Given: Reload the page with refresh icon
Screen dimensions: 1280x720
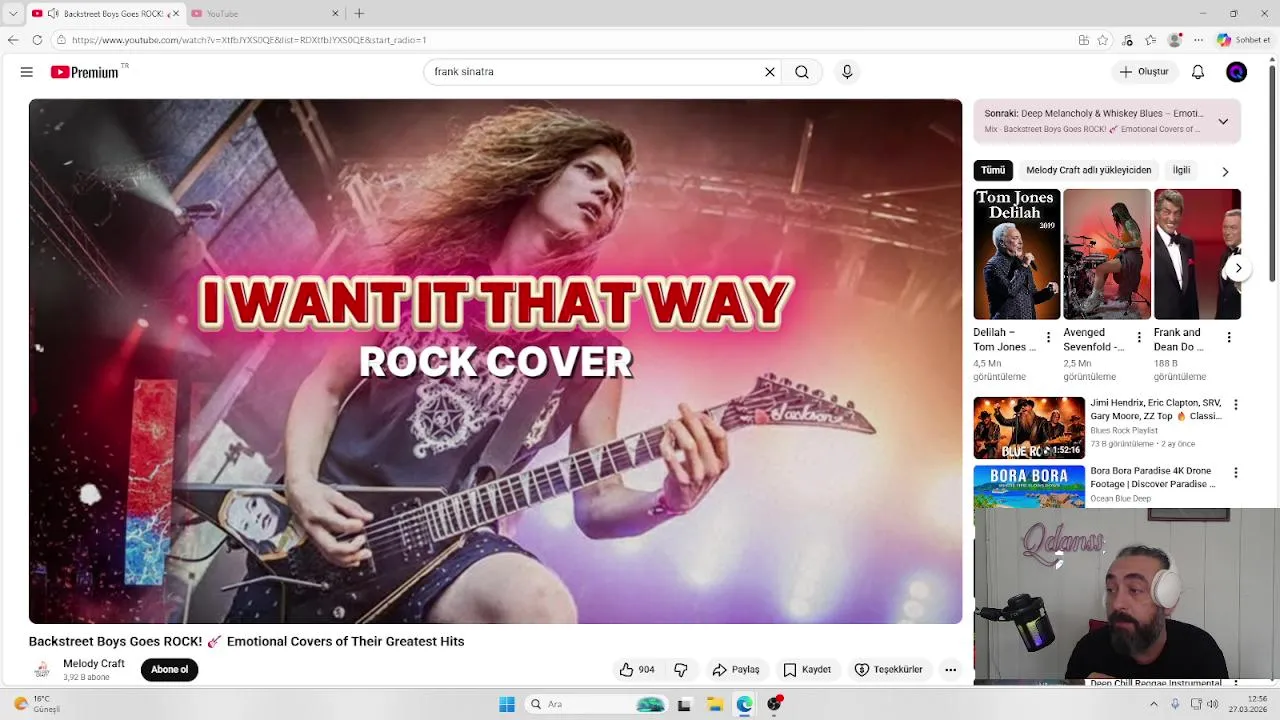Looking at the screenshot, I should pos(37,40).
